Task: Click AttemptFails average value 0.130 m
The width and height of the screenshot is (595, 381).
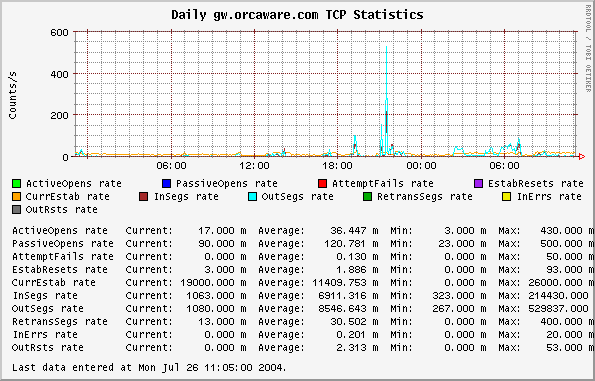Action: [357, 257]
